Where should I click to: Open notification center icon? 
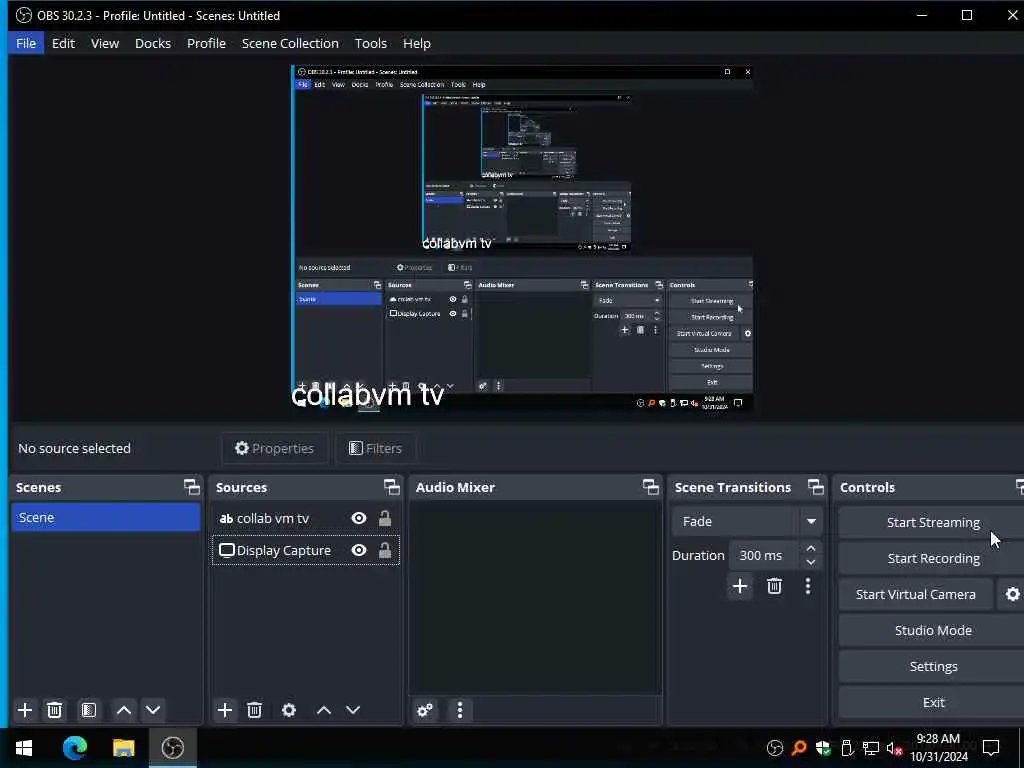coord(991,748)
